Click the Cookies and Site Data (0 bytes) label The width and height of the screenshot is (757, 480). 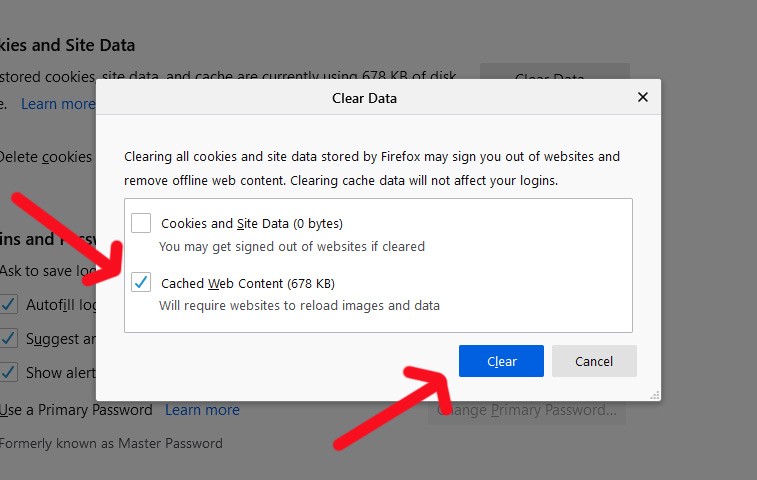click(x=251, y=224)
